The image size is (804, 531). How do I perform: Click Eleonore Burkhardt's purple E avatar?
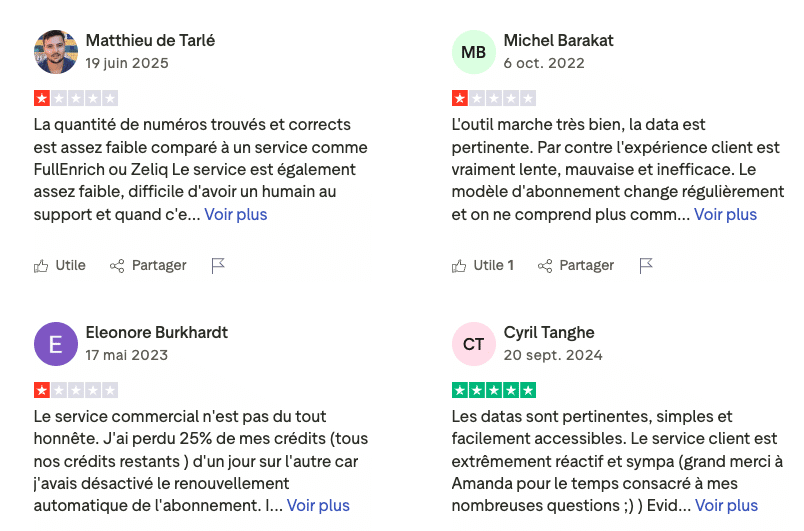(56, 344)
